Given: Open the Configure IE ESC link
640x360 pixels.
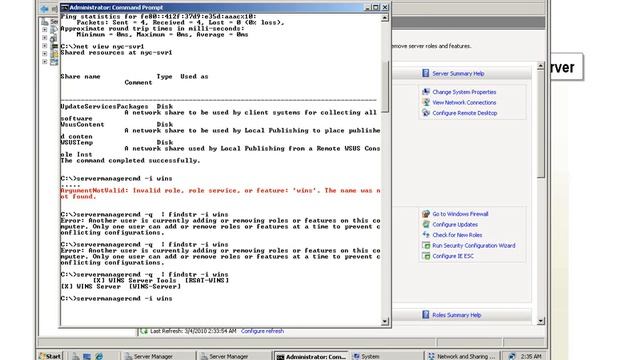Looking at the screenshot, I should pyautogui.click(x=453, y=256).
